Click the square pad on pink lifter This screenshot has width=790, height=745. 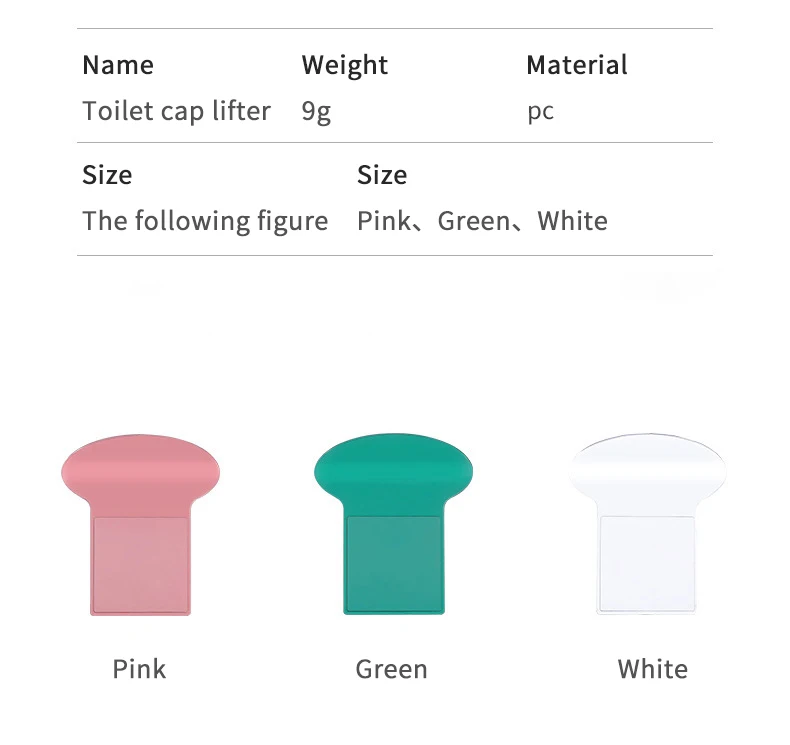point(140,563)
